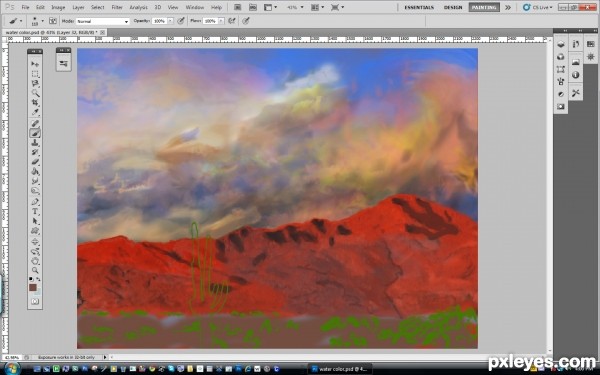Select the Smudge/Blur tool
Image resolution: width=600 pixels, height=375 pixels.
35,181
